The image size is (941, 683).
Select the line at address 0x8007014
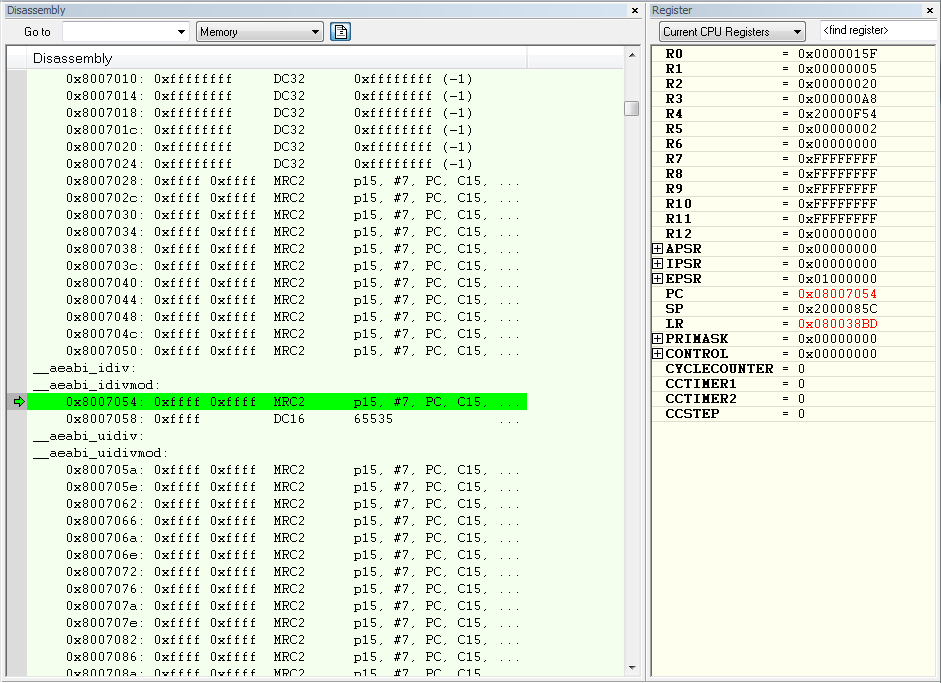tap(277, 95)
